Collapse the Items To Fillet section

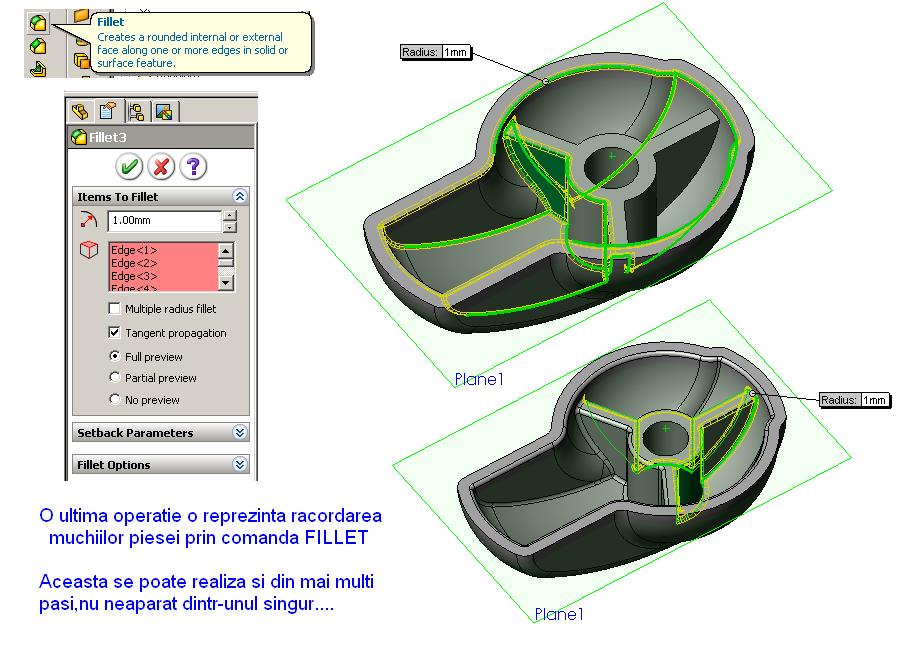240,196
